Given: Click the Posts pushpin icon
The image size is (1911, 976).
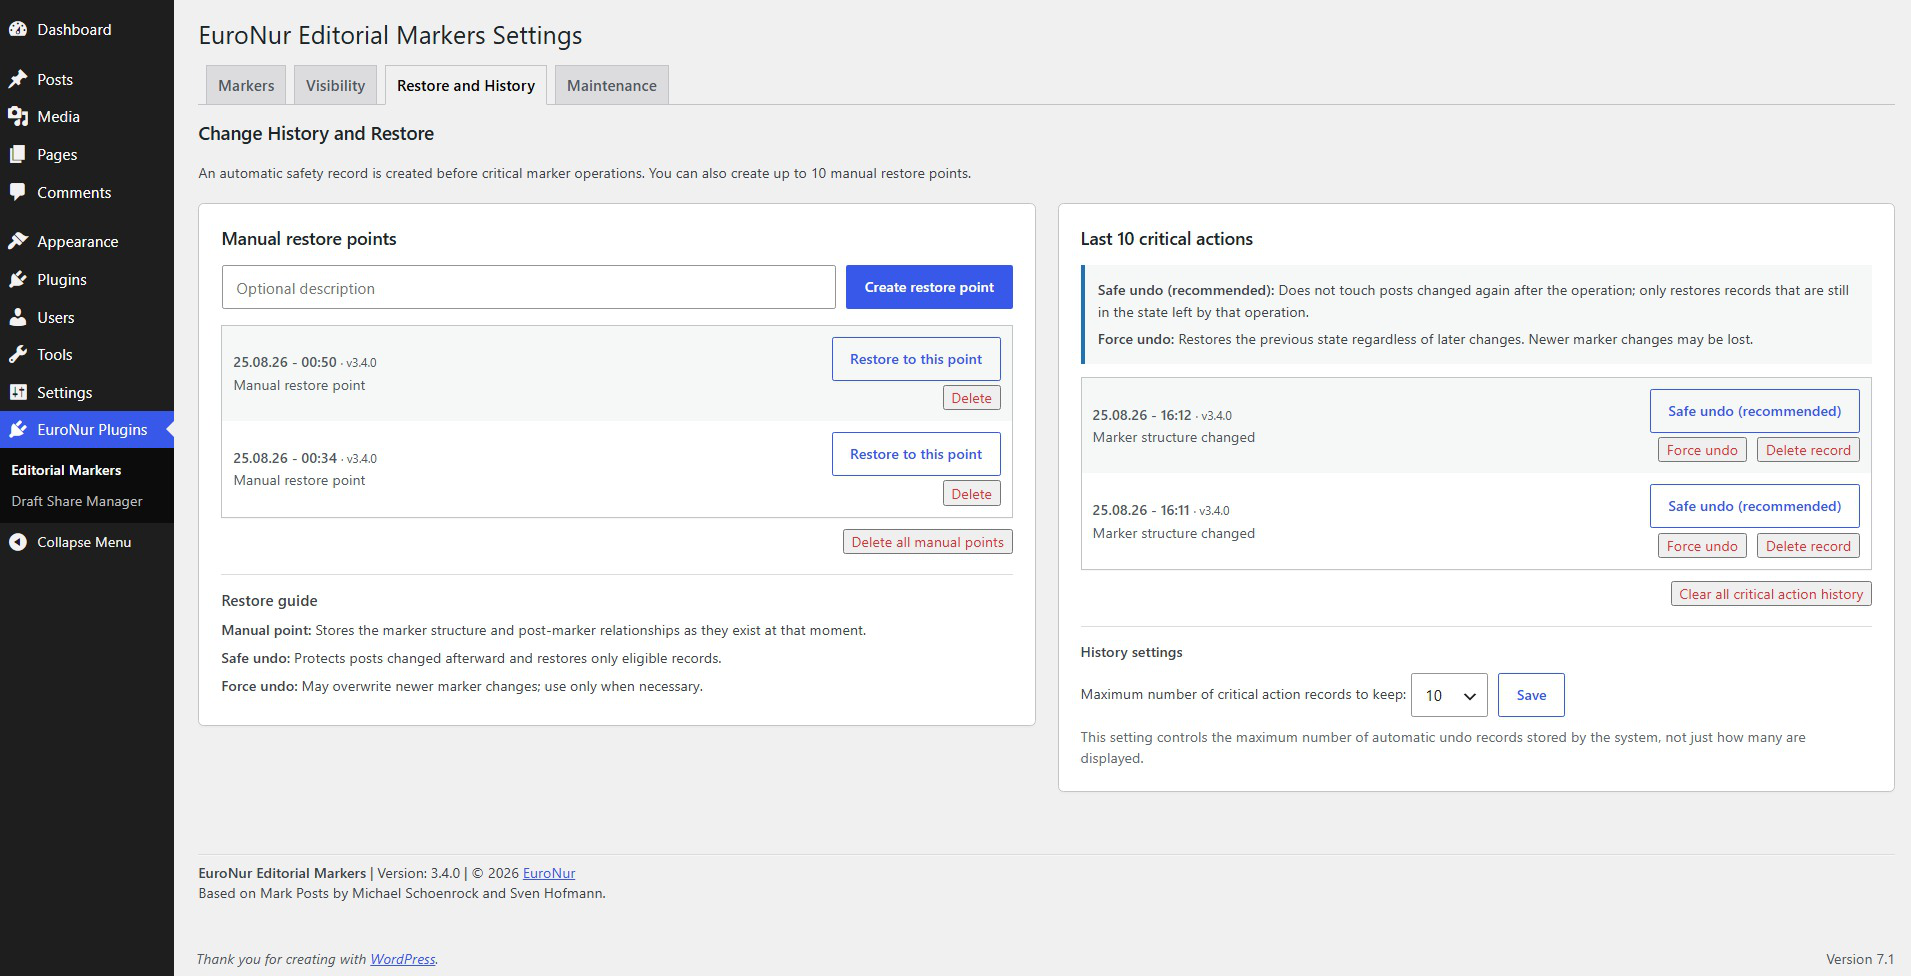Looking at the screenshot, I should click(x=18, y=79).
